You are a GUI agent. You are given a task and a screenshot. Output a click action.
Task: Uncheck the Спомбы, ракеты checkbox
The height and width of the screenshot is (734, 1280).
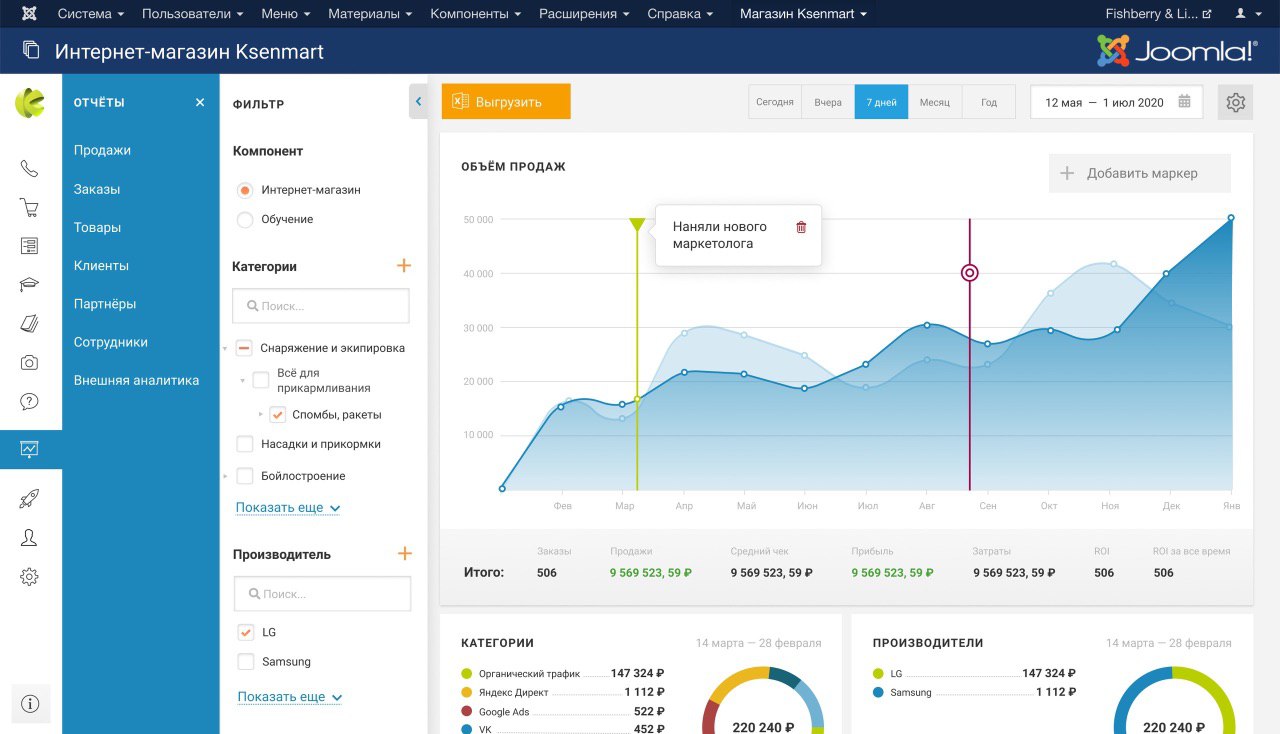click(278, 415)
